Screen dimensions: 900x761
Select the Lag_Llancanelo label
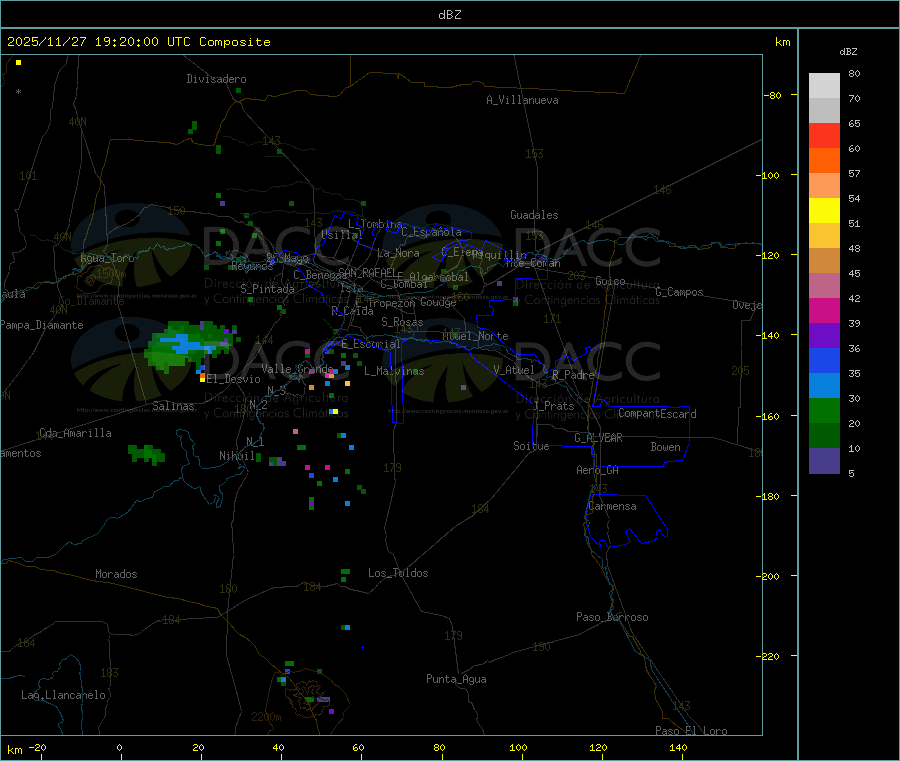pyautogui.click(x=64, y=694)
